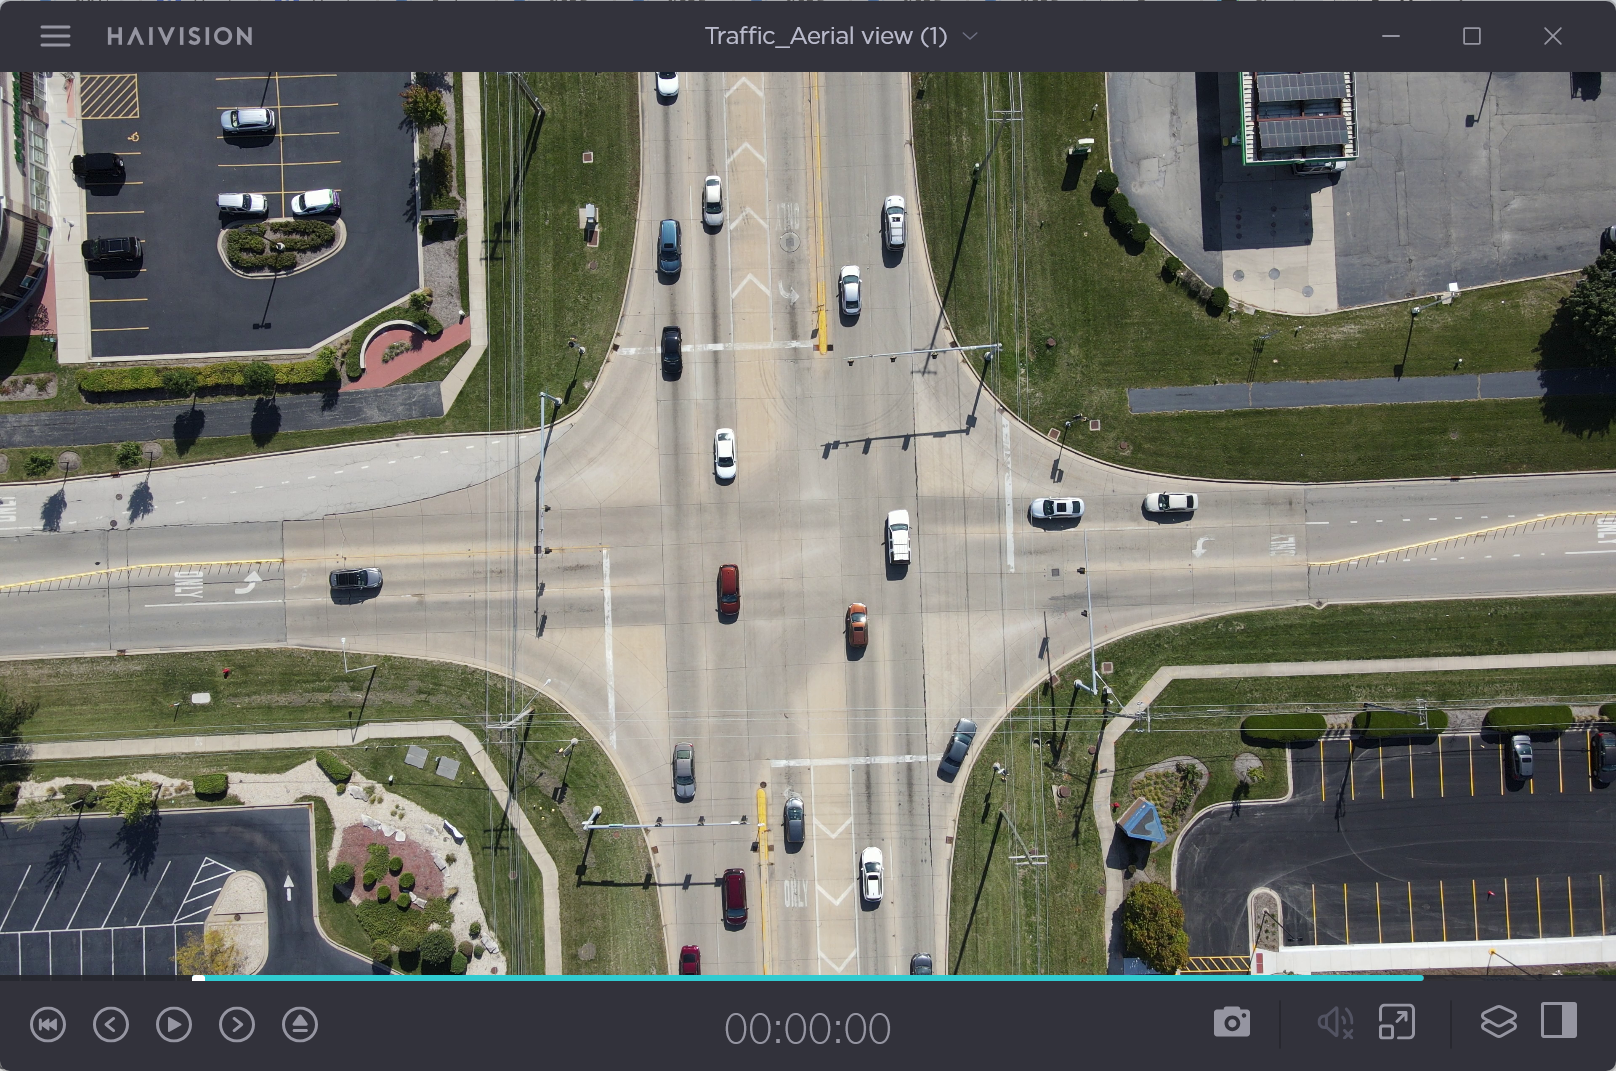This screenshot has height=1071, width=1616.
Task: Click the HAIVISION logo in the title bar
Action: click(178, 36)
